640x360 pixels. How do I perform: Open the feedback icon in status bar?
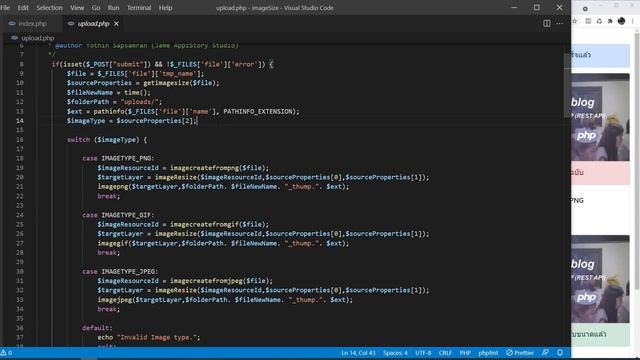(545, 353)
